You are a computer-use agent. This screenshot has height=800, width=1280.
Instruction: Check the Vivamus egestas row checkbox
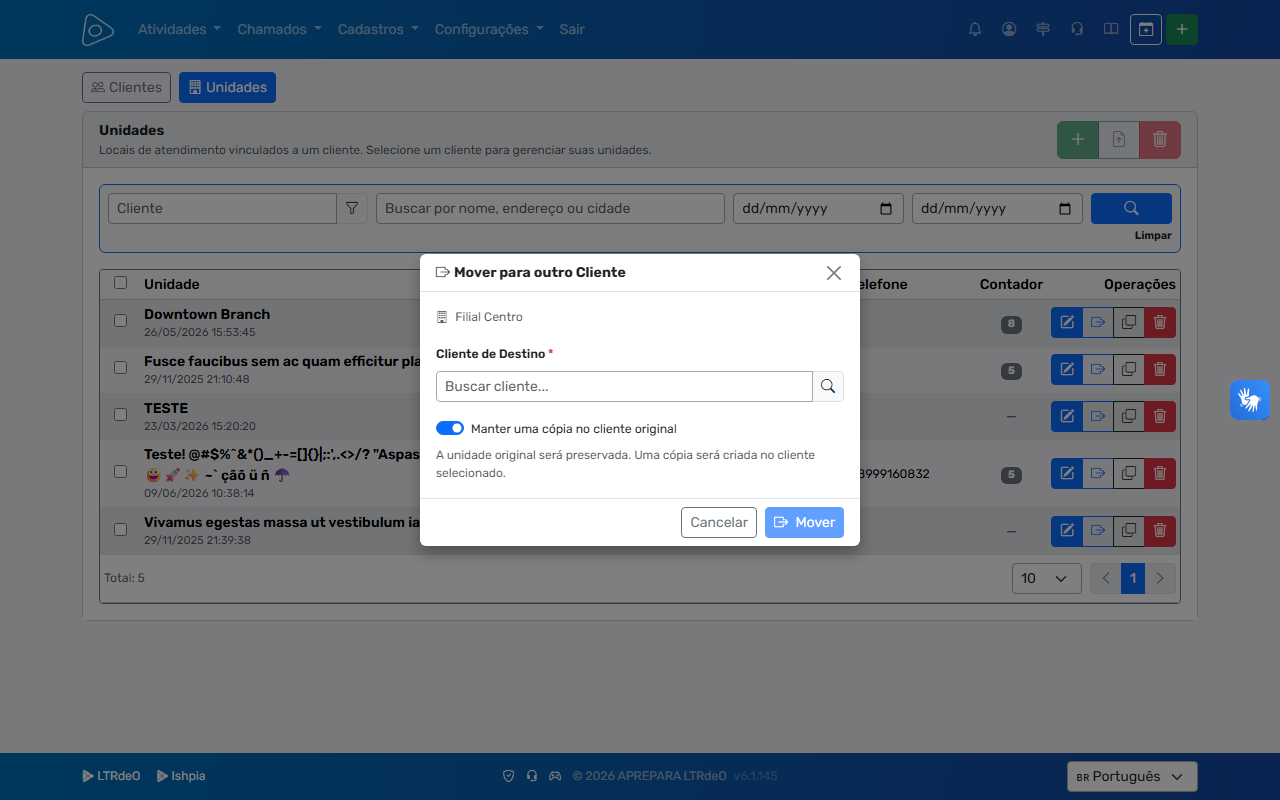[x=120, y=529]
